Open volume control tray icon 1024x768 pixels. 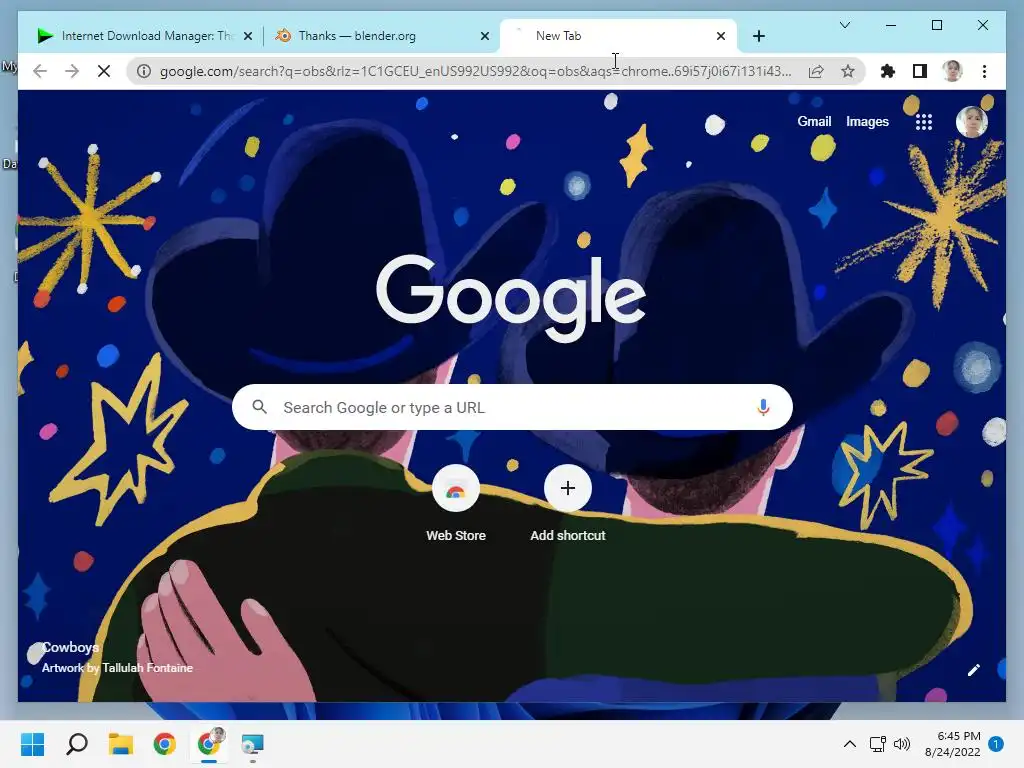point(902,744)
